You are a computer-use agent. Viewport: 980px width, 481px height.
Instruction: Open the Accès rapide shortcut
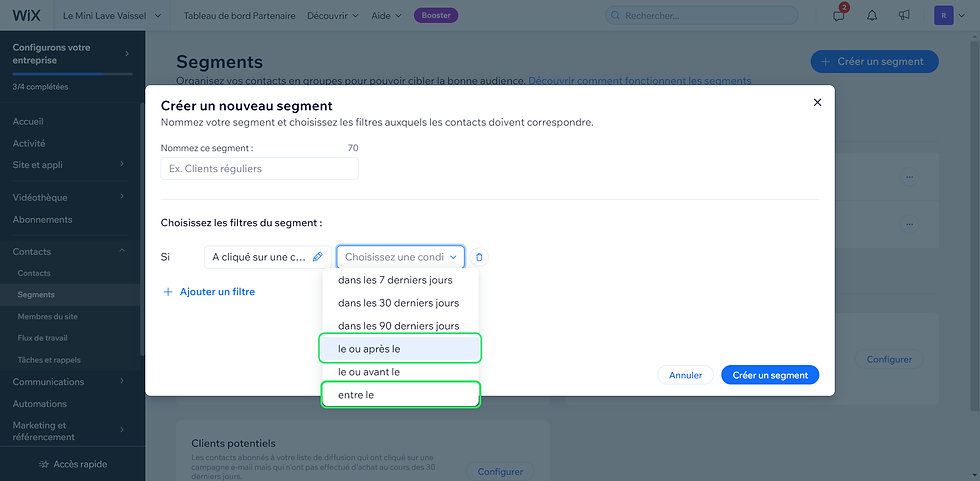pos(72,464)
